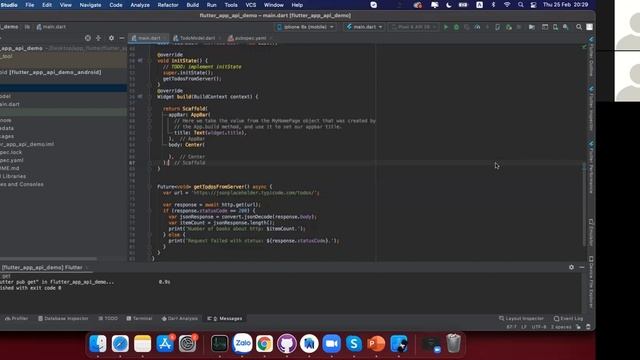Image resolution: width=640 pixels, height=360 pixels.
Task: Click the inspection checkmark at editor top-right
Action: 584,47
